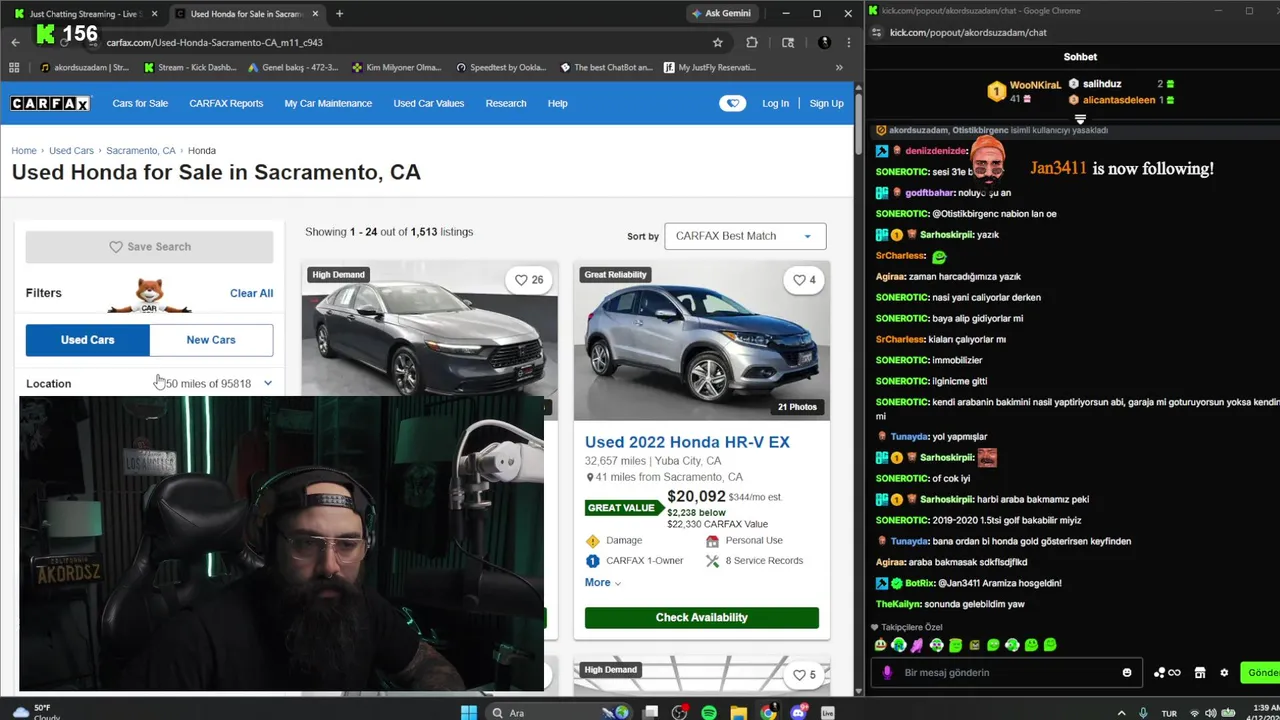Open Discord from the taskbar
This screenshot has width=1280, height=720.
coord(798,712)
